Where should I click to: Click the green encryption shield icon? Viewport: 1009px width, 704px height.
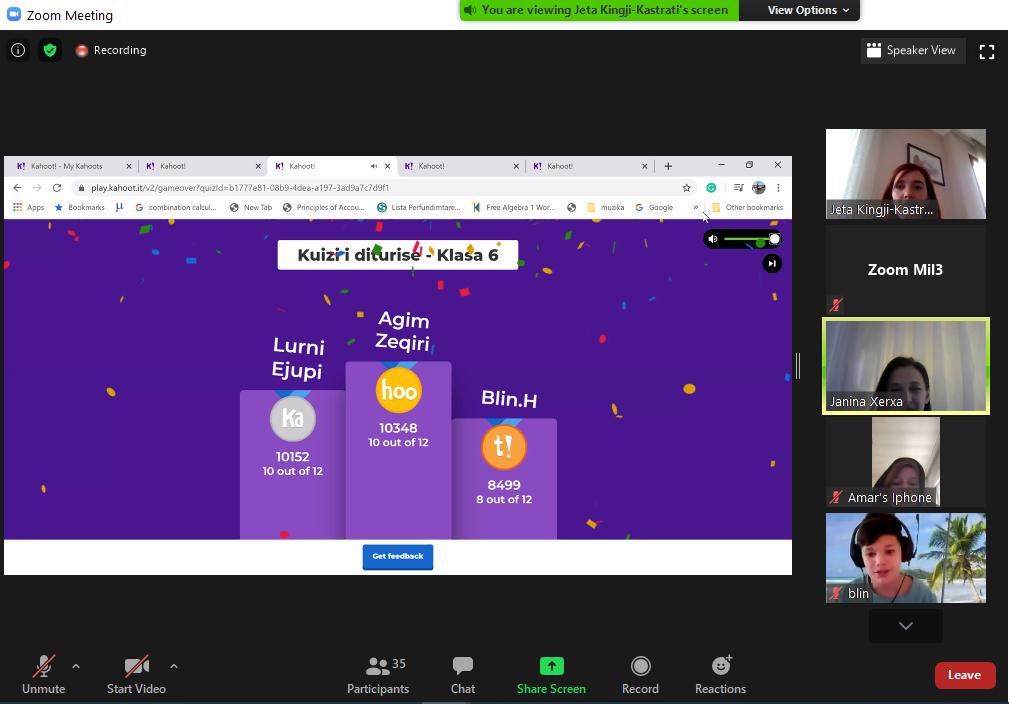click(50, 50)
